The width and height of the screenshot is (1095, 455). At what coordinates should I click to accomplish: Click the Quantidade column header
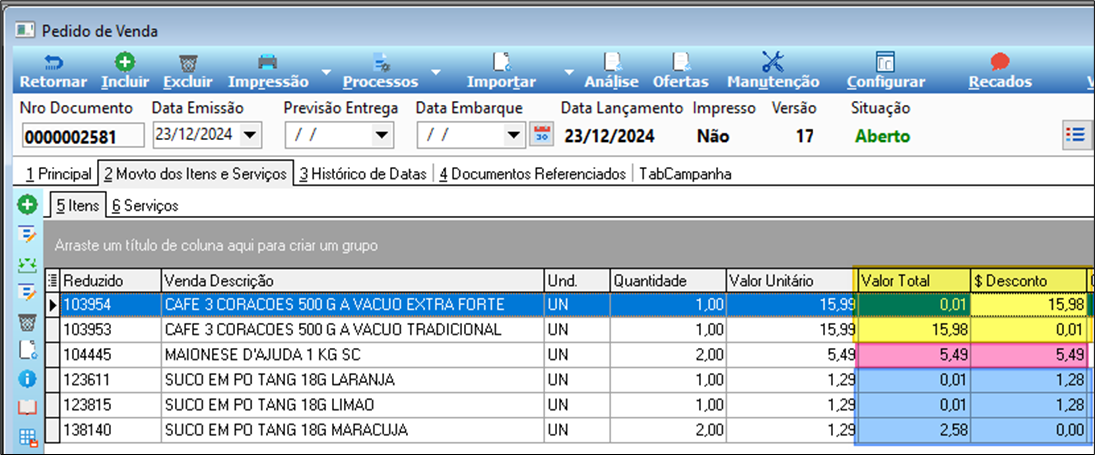668,281
